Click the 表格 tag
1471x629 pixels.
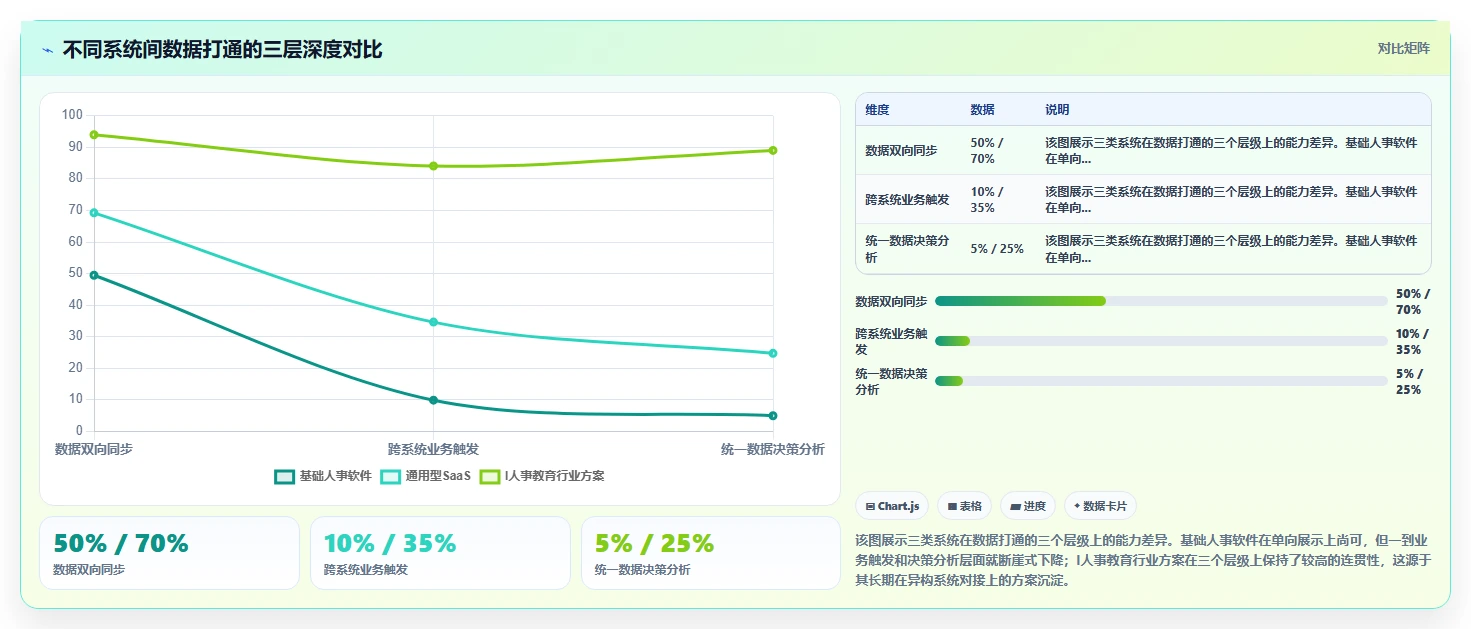tap(964, 506)
